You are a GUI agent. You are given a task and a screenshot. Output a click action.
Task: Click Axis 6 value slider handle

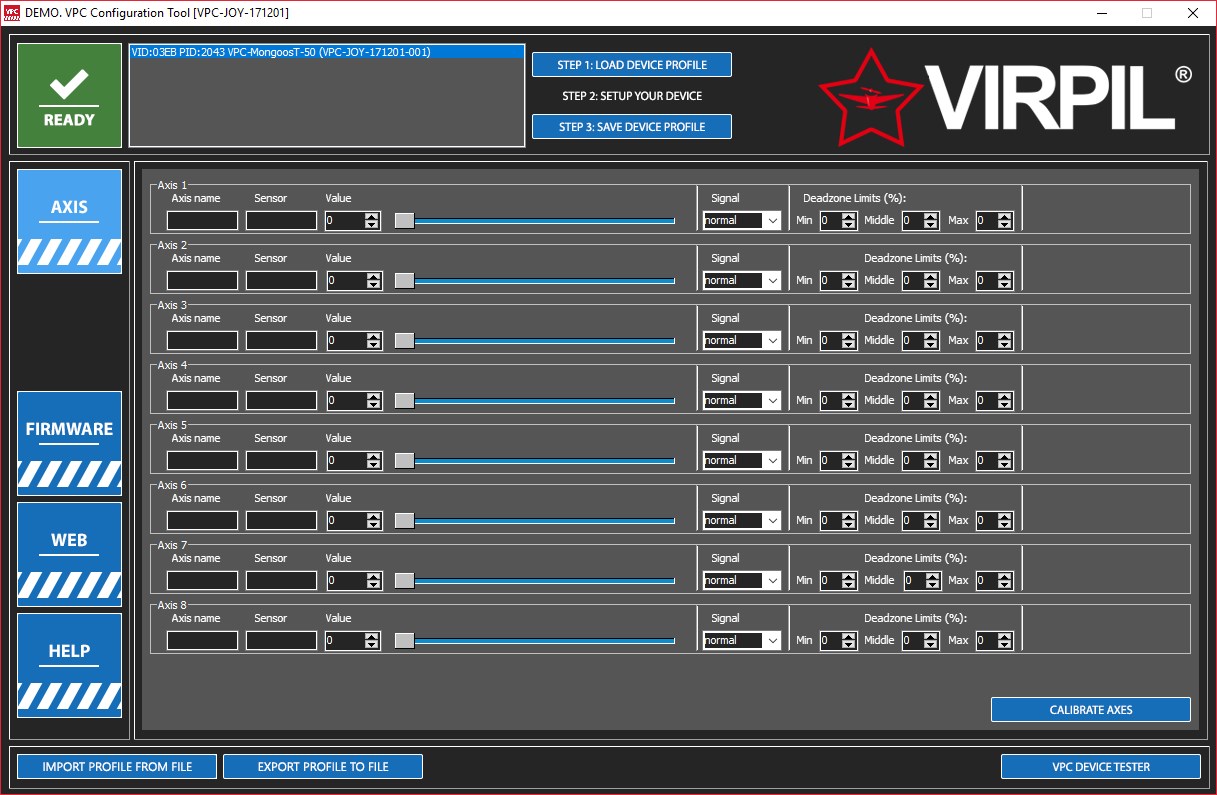pyautogui.click(x=404, y=521)
